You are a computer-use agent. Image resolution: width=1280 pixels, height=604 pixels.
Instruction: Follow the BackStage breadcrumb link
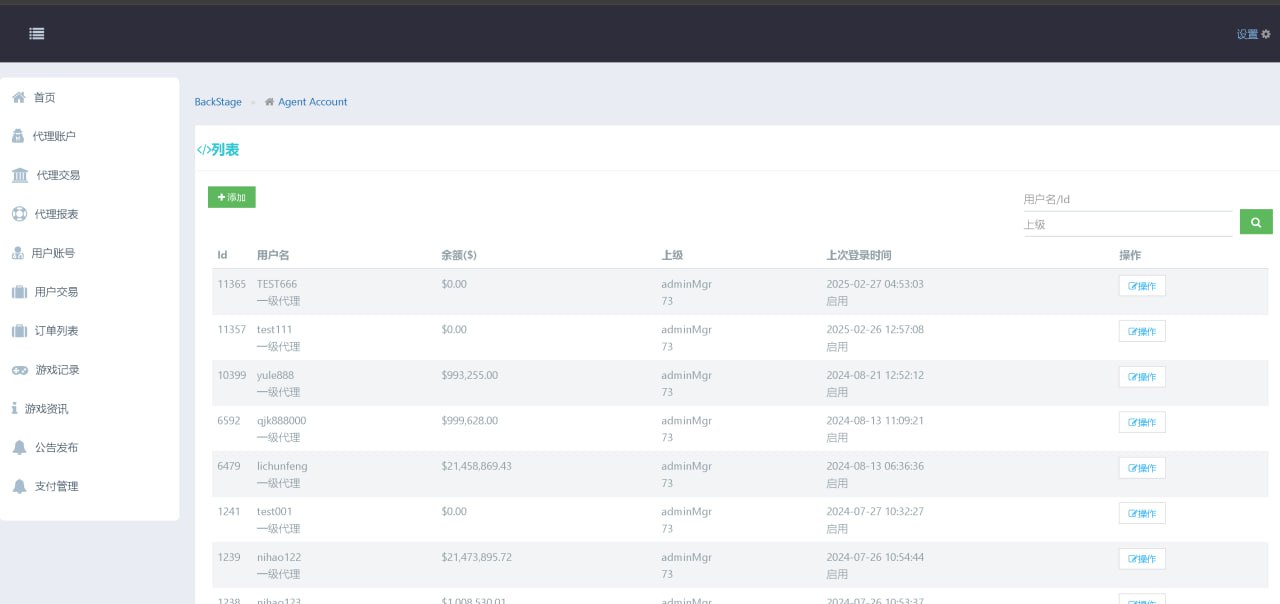pos(218,102)
